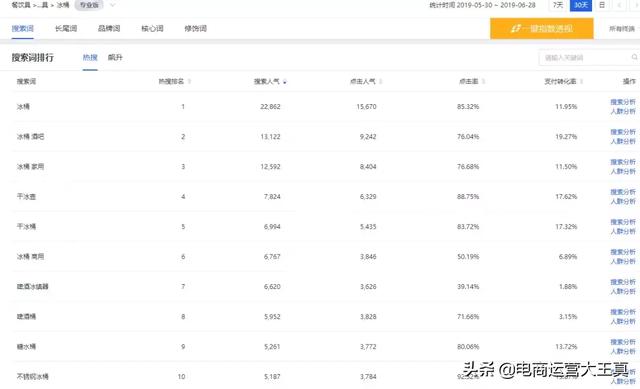Switch to the 品牌词 tab
The width and height of the screenshot is (640, 389).
click(x=109, y=29)
